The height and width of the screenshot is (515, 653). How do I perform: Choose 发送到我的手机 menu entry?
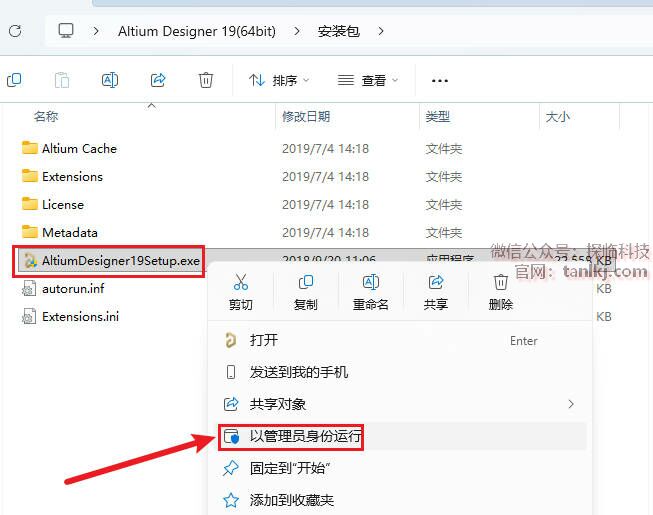[x=399, y=372]
